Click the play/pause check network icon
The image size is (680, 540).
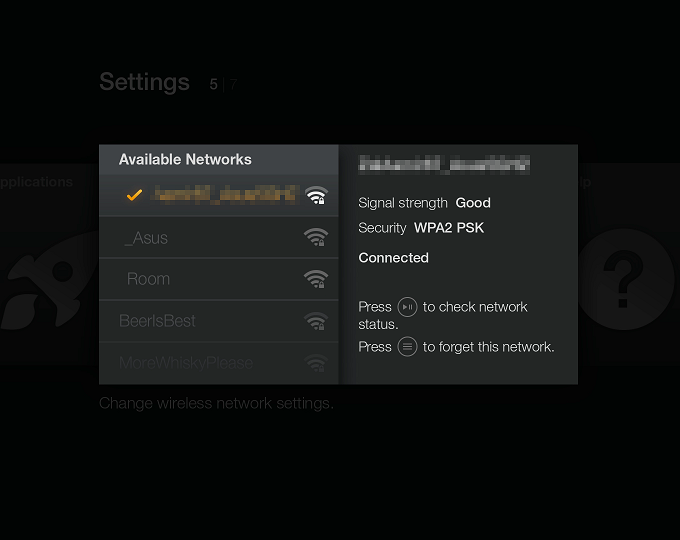click(407, 307)
